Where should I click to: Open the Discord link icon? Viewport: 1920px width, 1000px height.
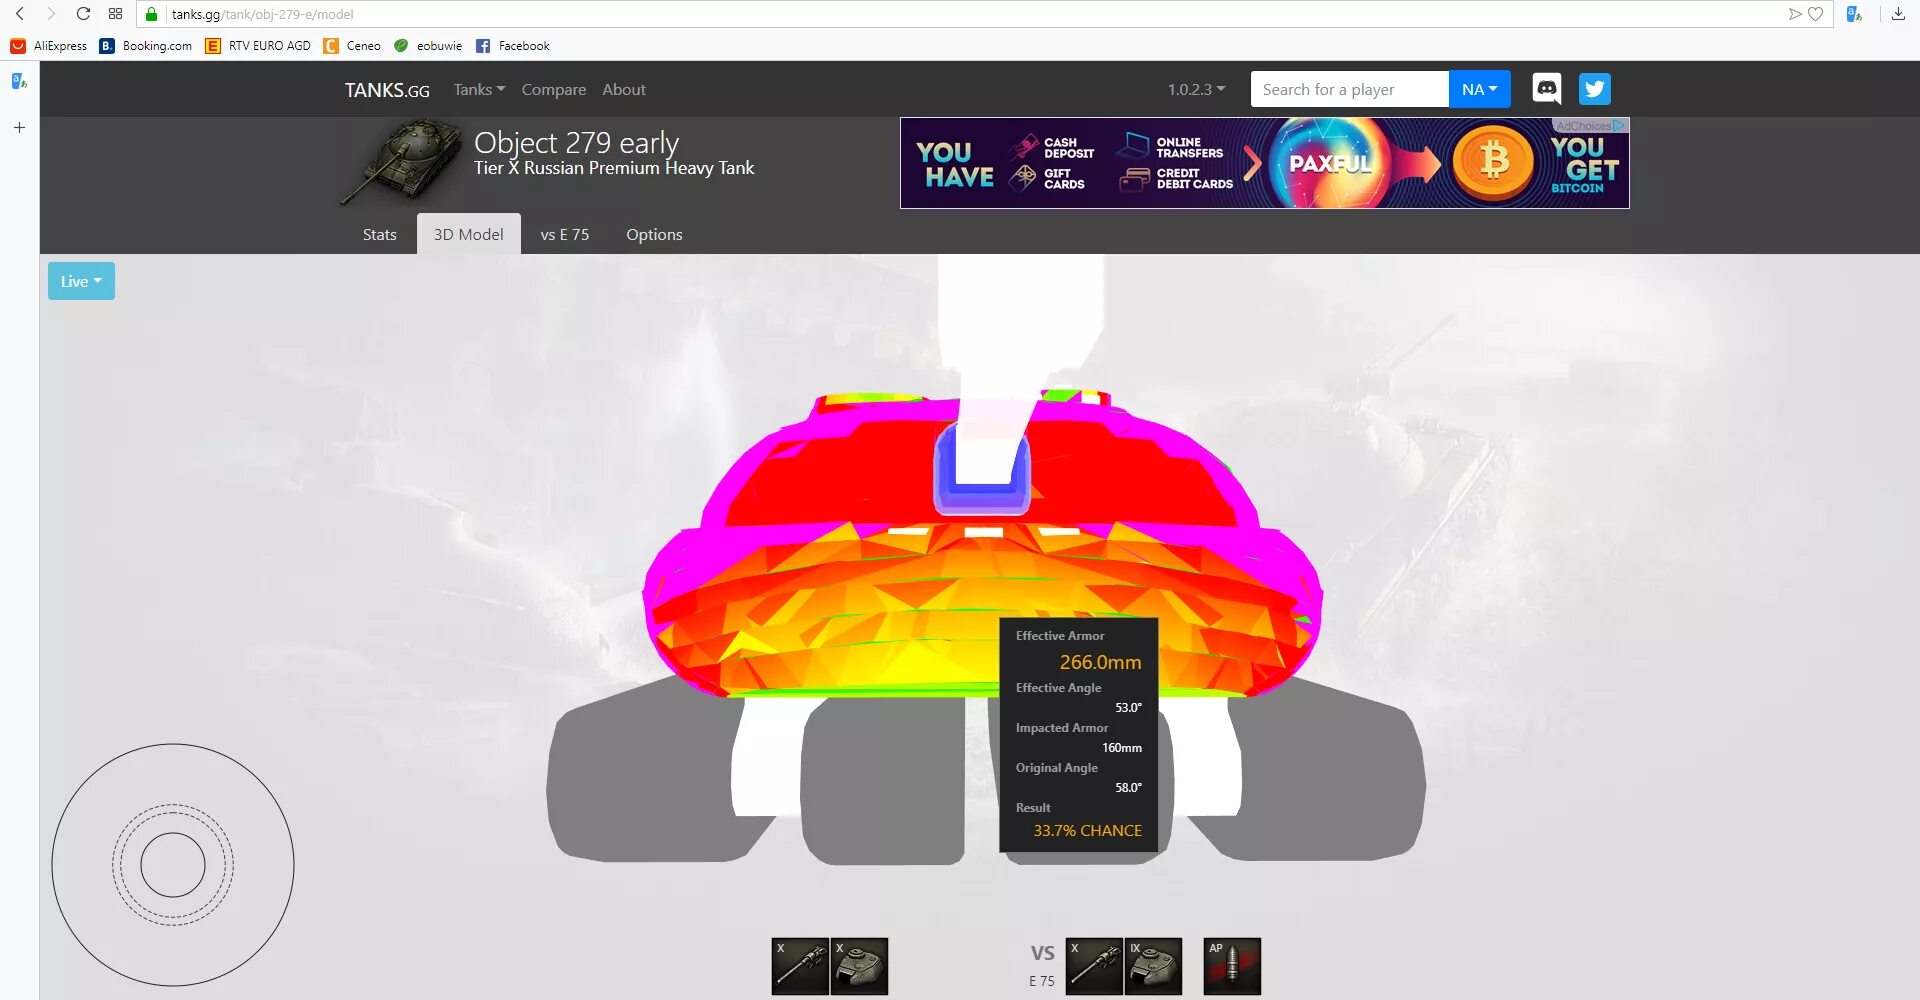tap(1546, 89)
